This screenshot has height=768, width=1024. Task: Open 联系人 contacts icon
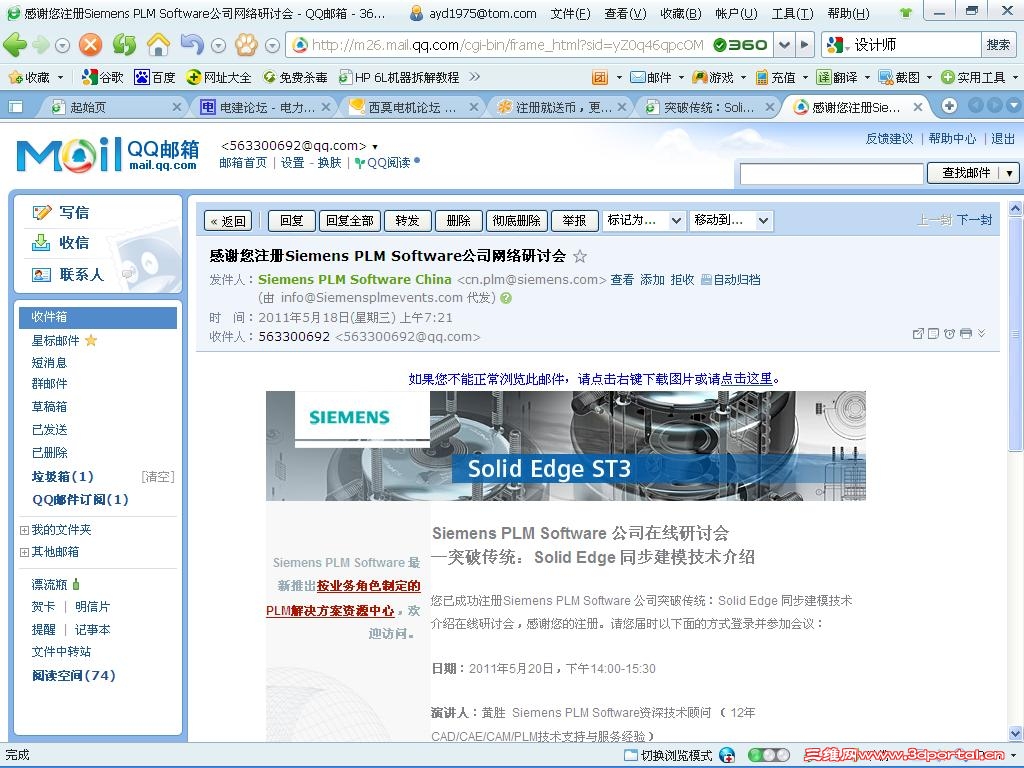click(x=41, y=275)
